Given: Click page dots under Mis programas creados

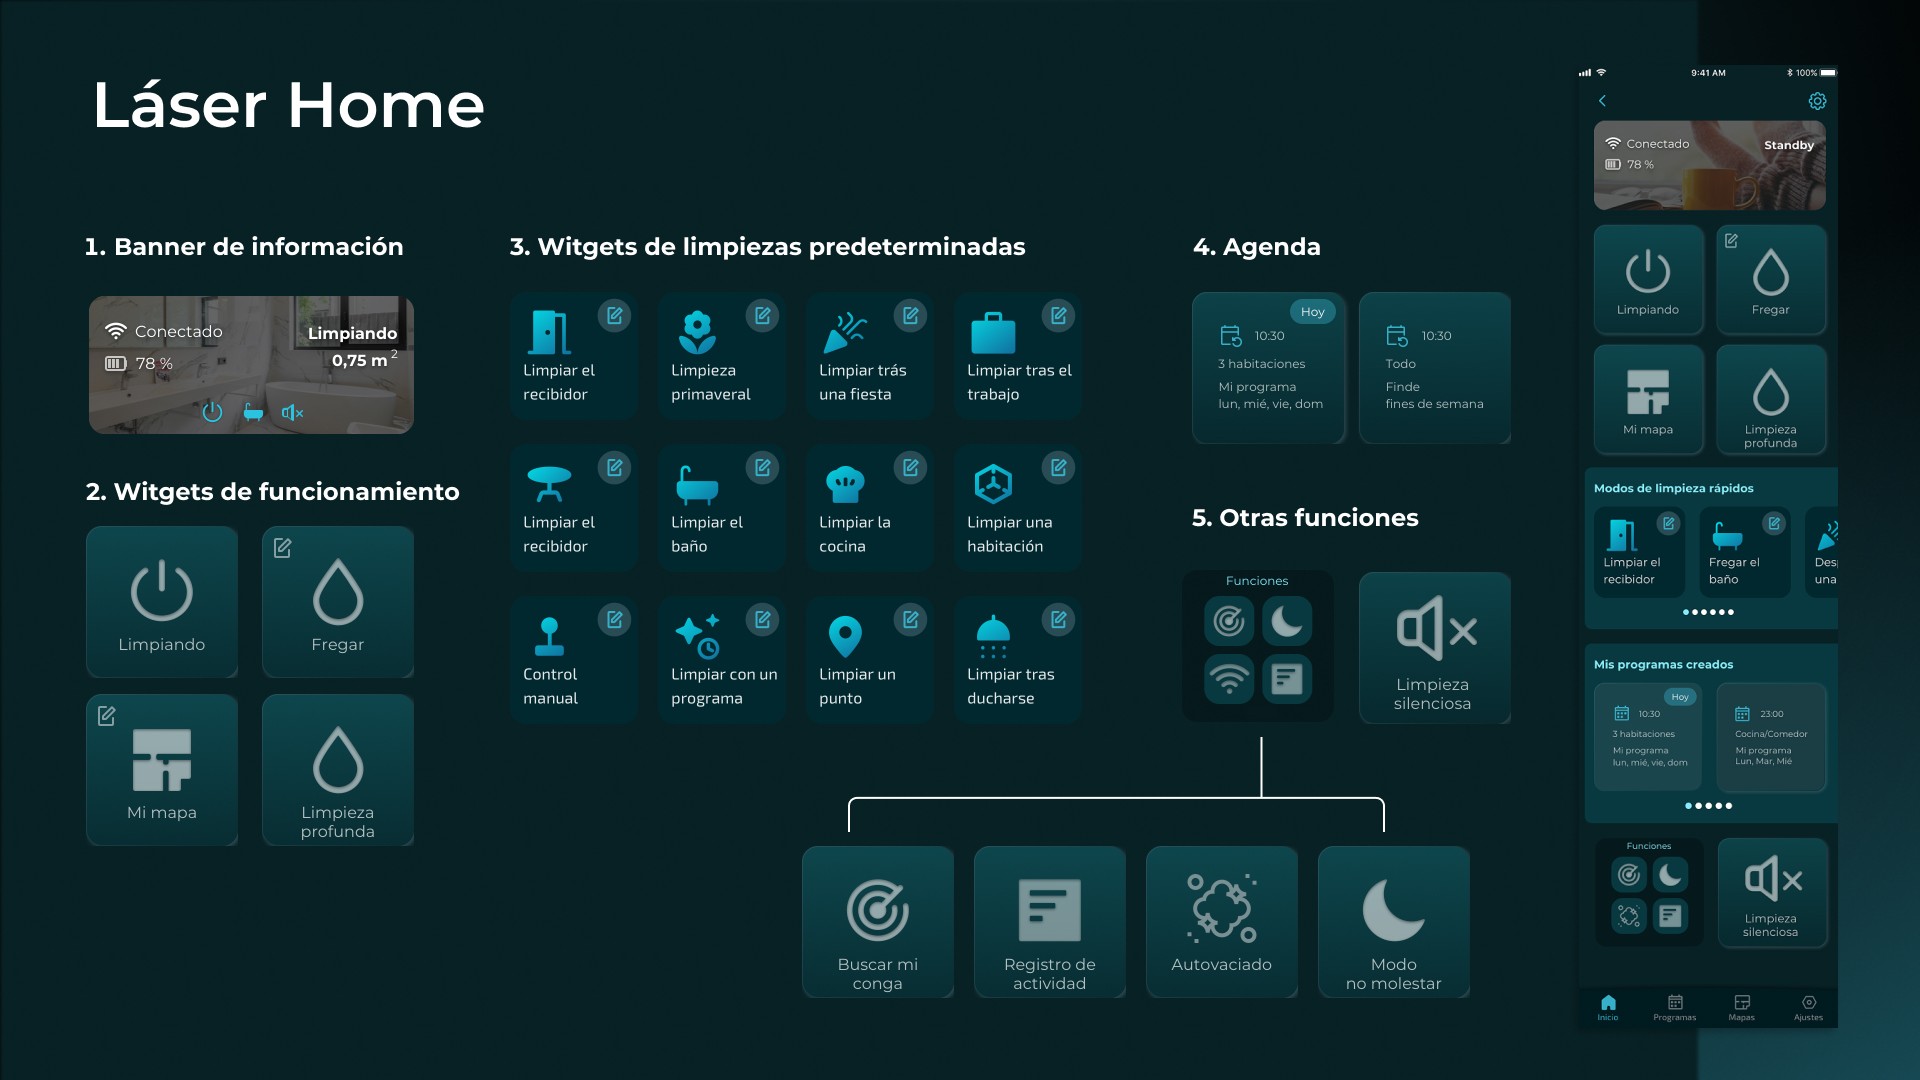Looking at the screenshot, I should (1708, 806).
